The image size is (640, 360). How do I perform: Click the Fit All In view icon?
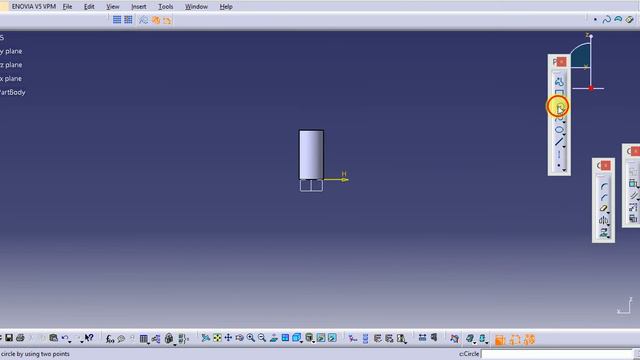point(217,338)
